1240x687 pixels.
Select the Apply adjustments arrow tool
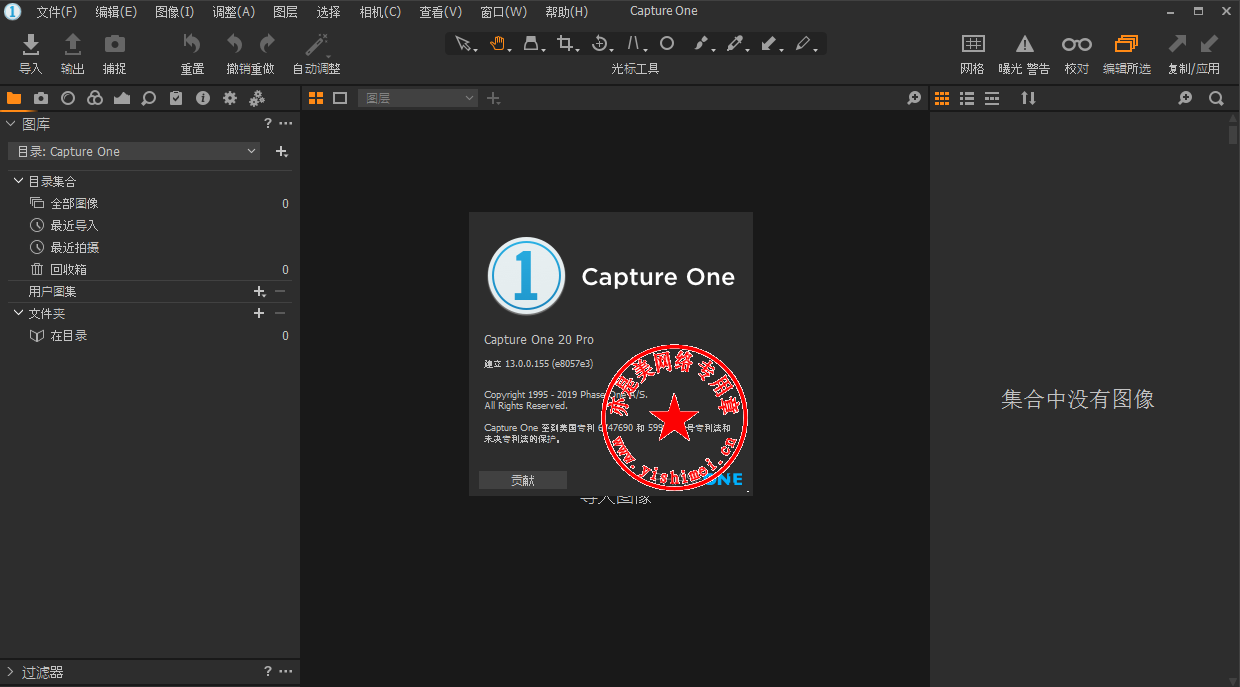(x=769, y=44)
